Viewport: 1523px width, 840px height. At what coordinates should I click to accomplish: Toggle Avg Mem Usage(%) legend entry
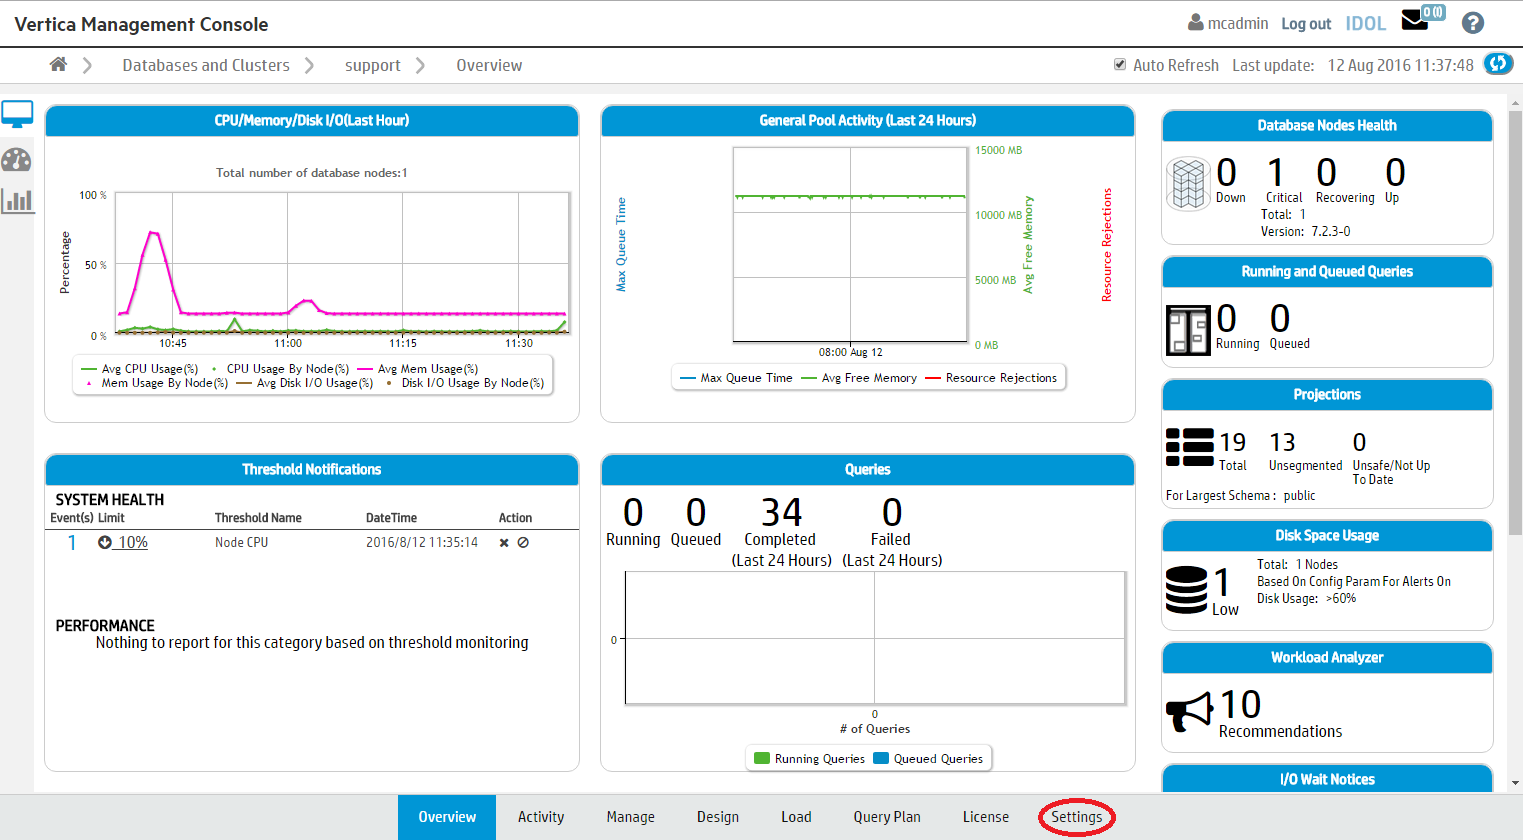coord(418,369)
